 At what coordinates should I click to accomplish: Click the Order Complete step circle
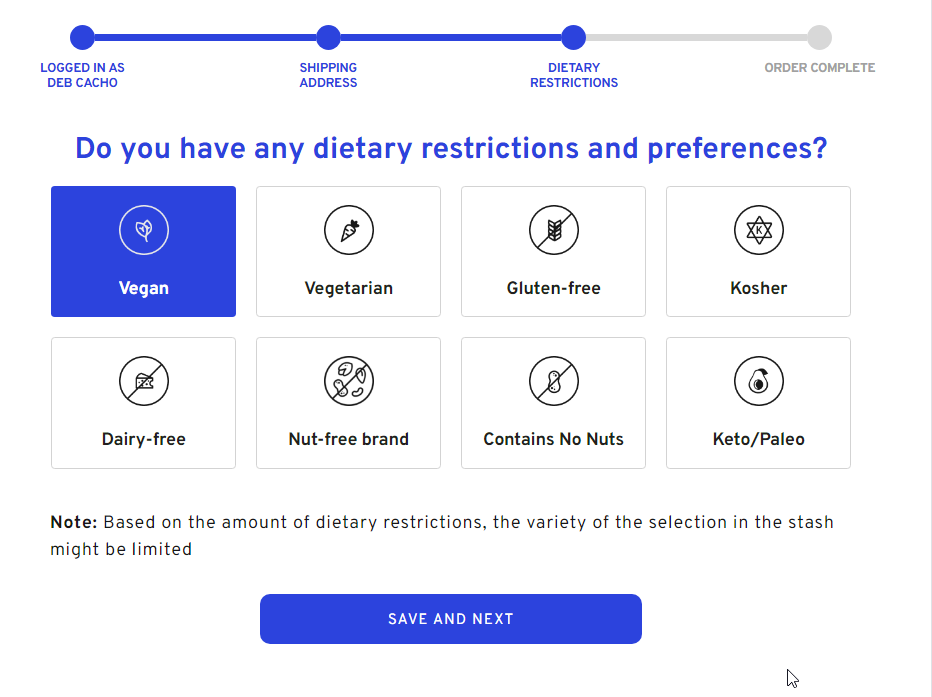[x=819, y=38]
